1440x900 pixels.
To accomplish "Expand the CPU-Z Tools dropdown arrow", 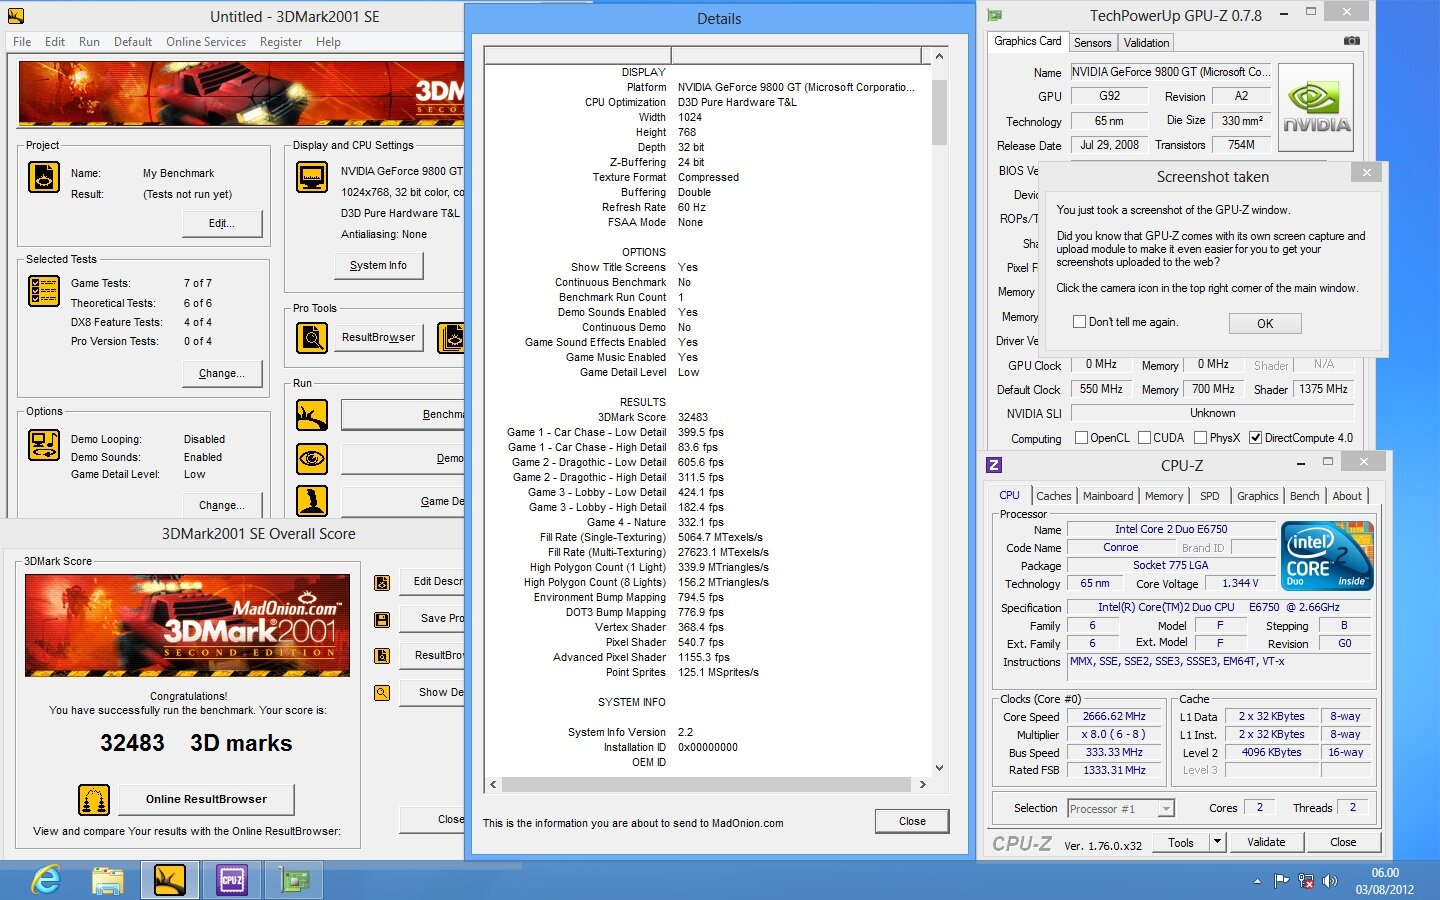I will 1217,842.
